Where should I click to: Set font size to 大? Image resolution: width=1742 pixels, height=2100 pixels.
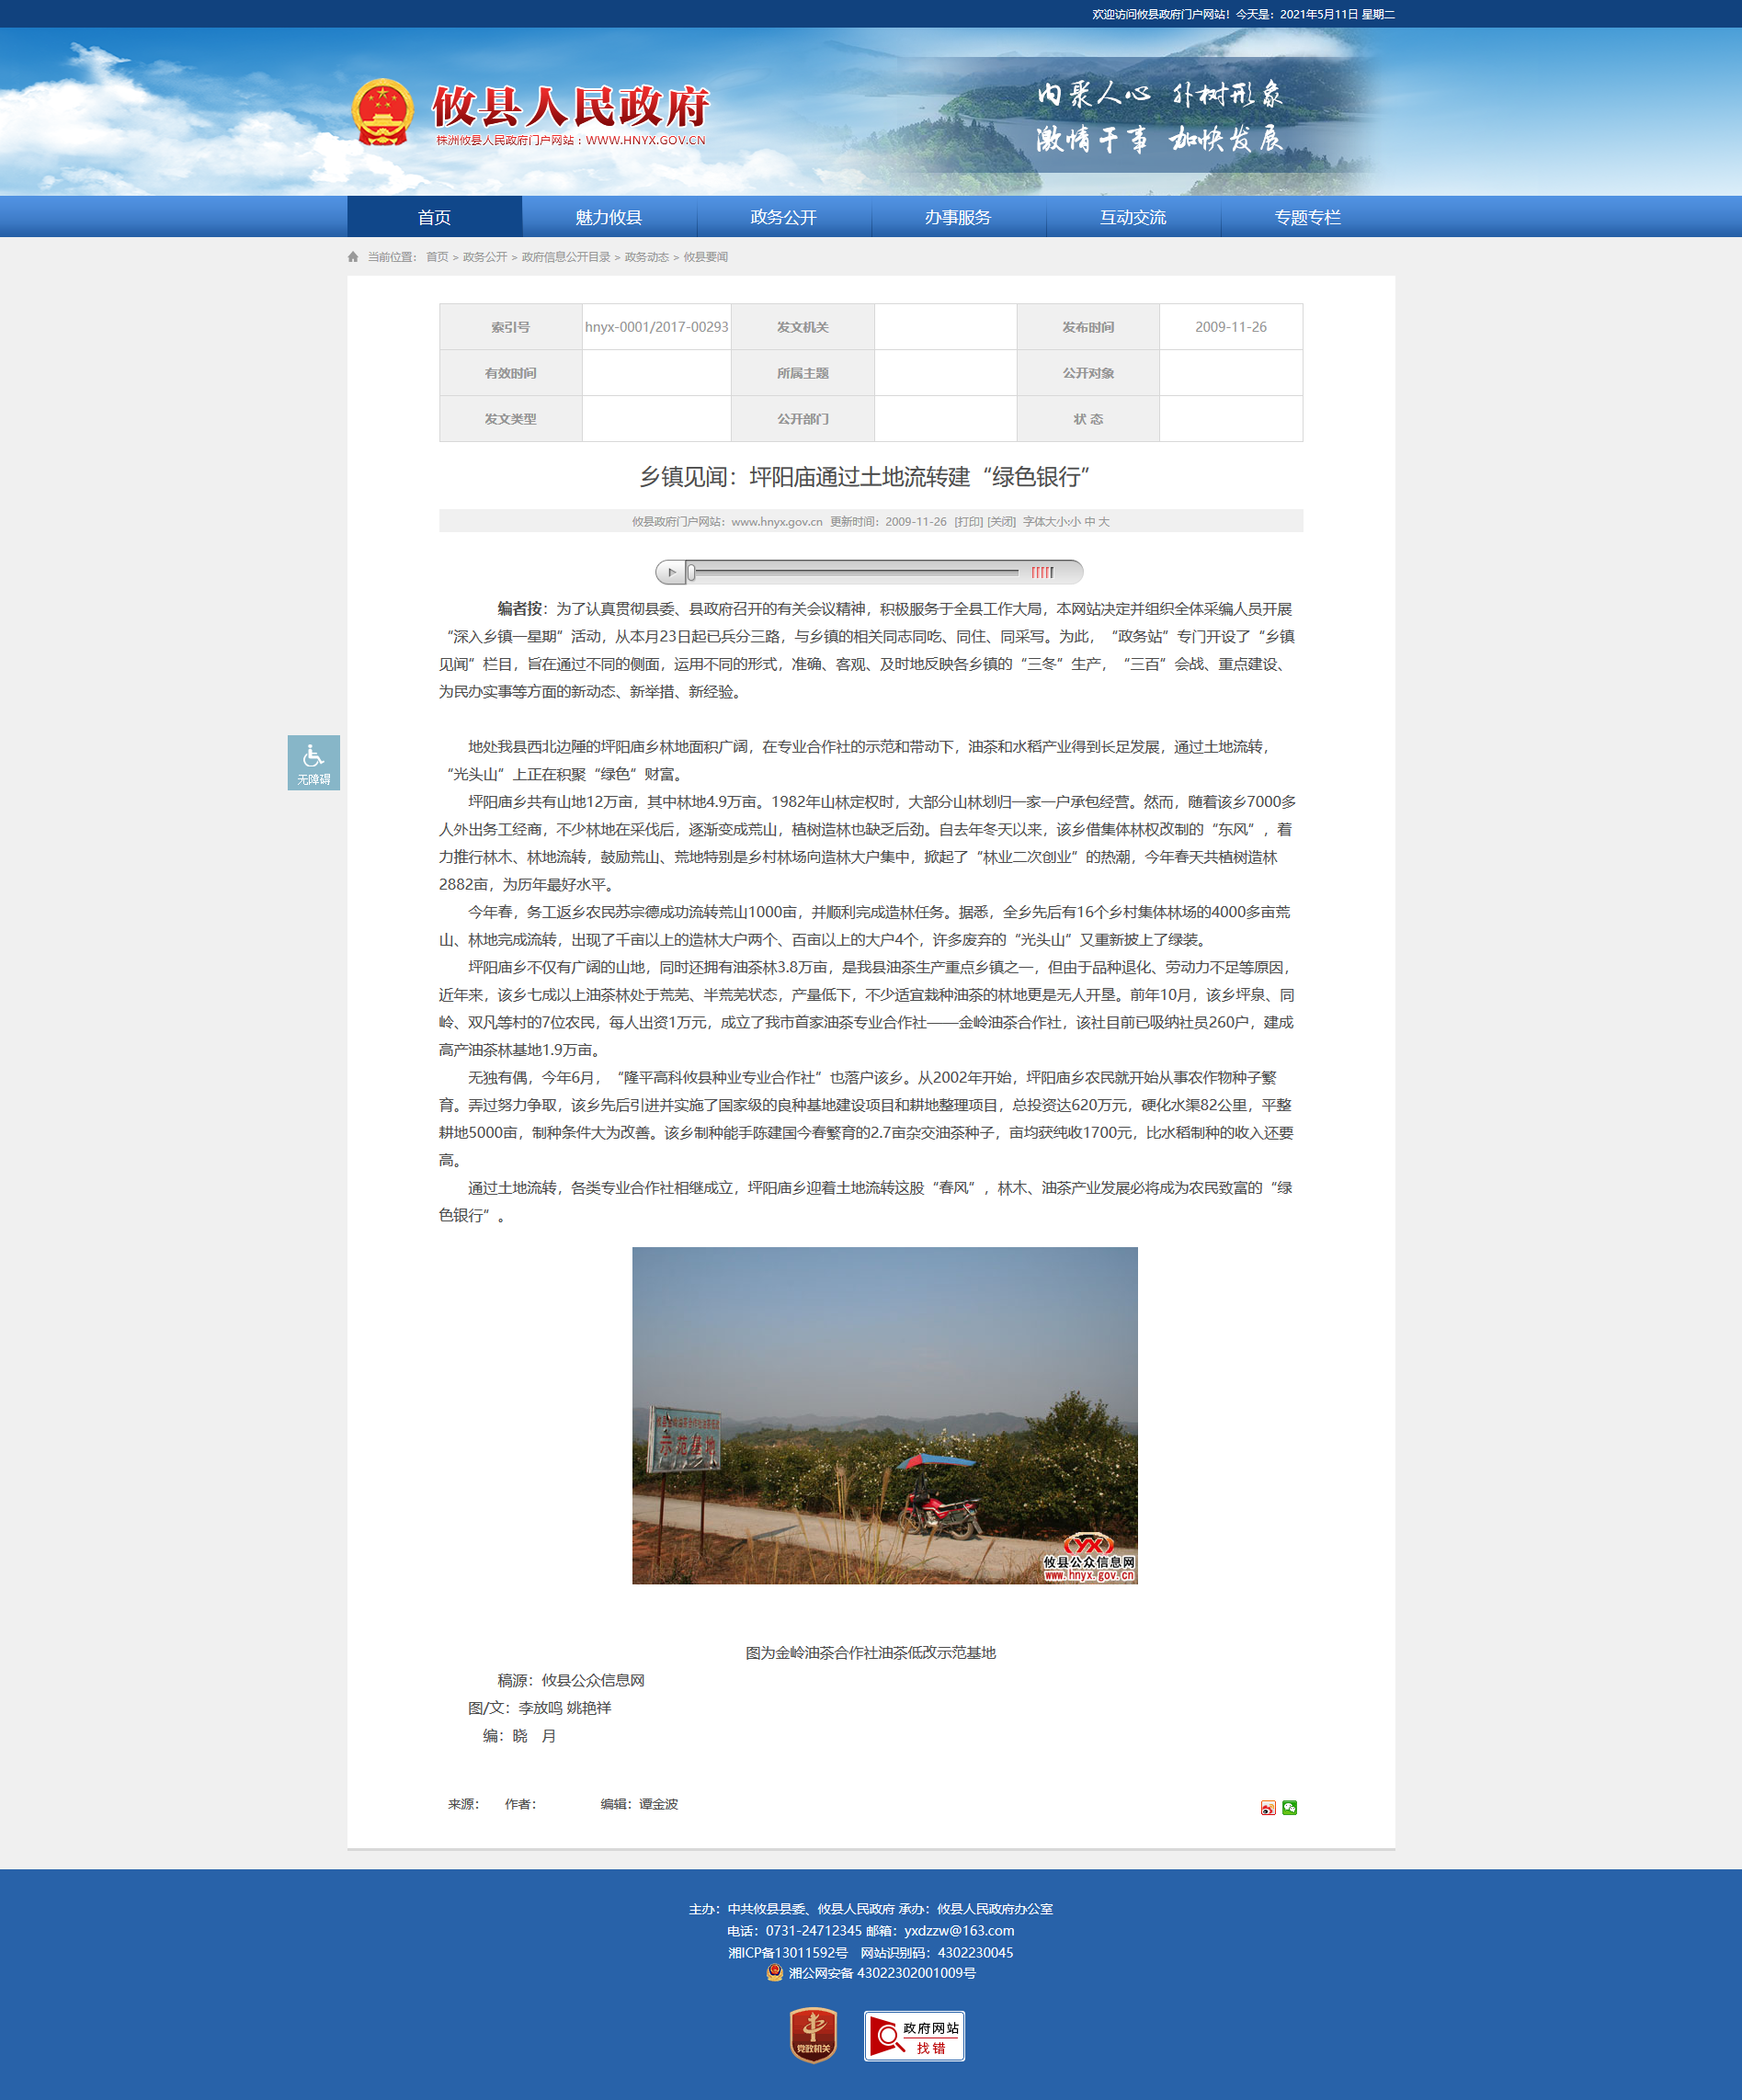coord(1104,522)
